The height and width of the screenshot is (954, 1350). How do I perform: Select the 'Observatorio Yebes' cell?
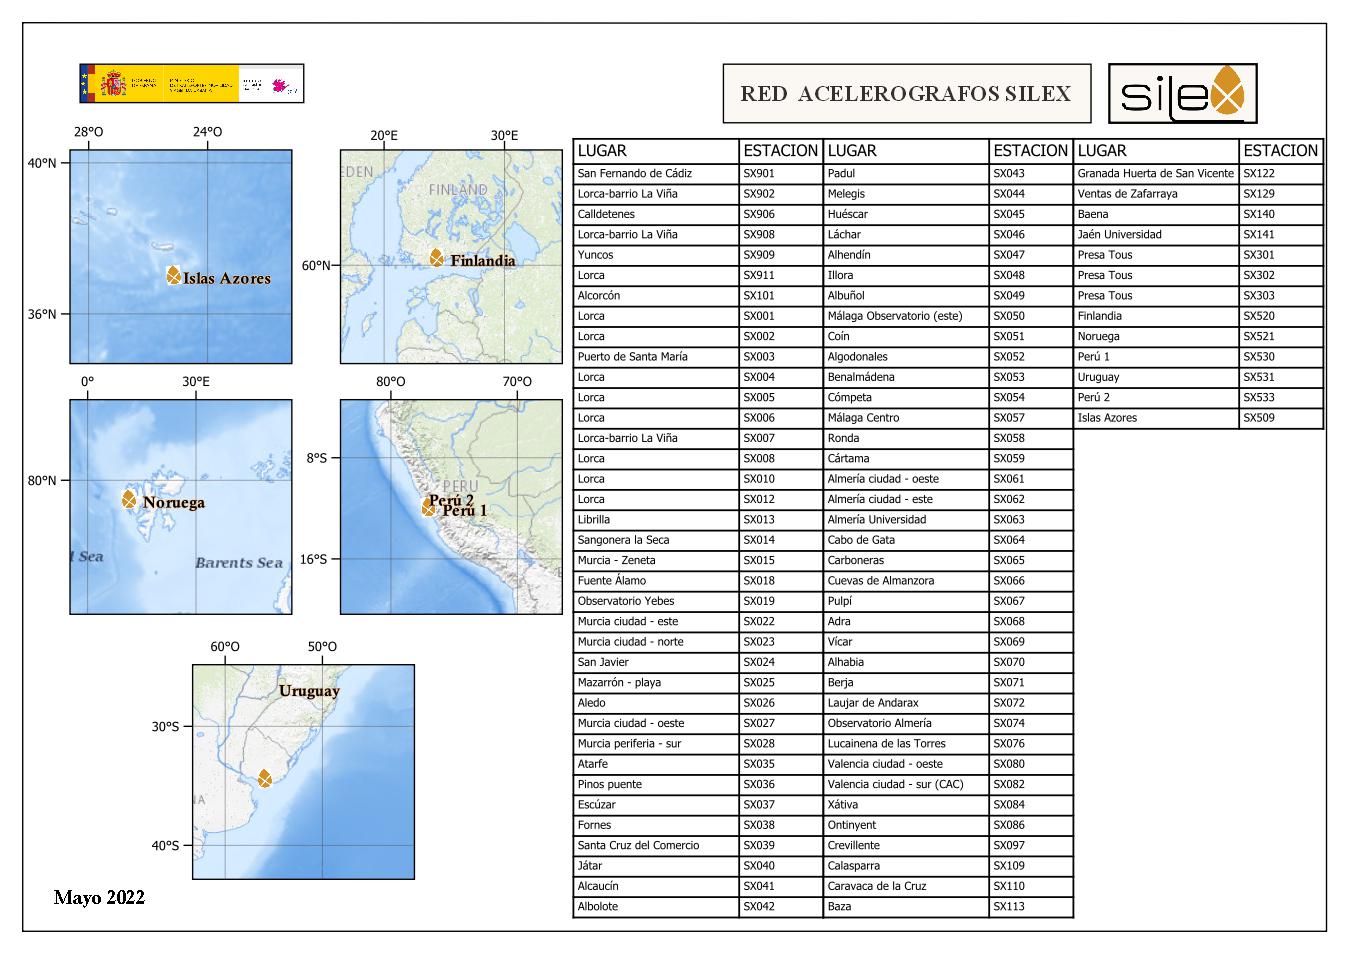pos(656,601)
